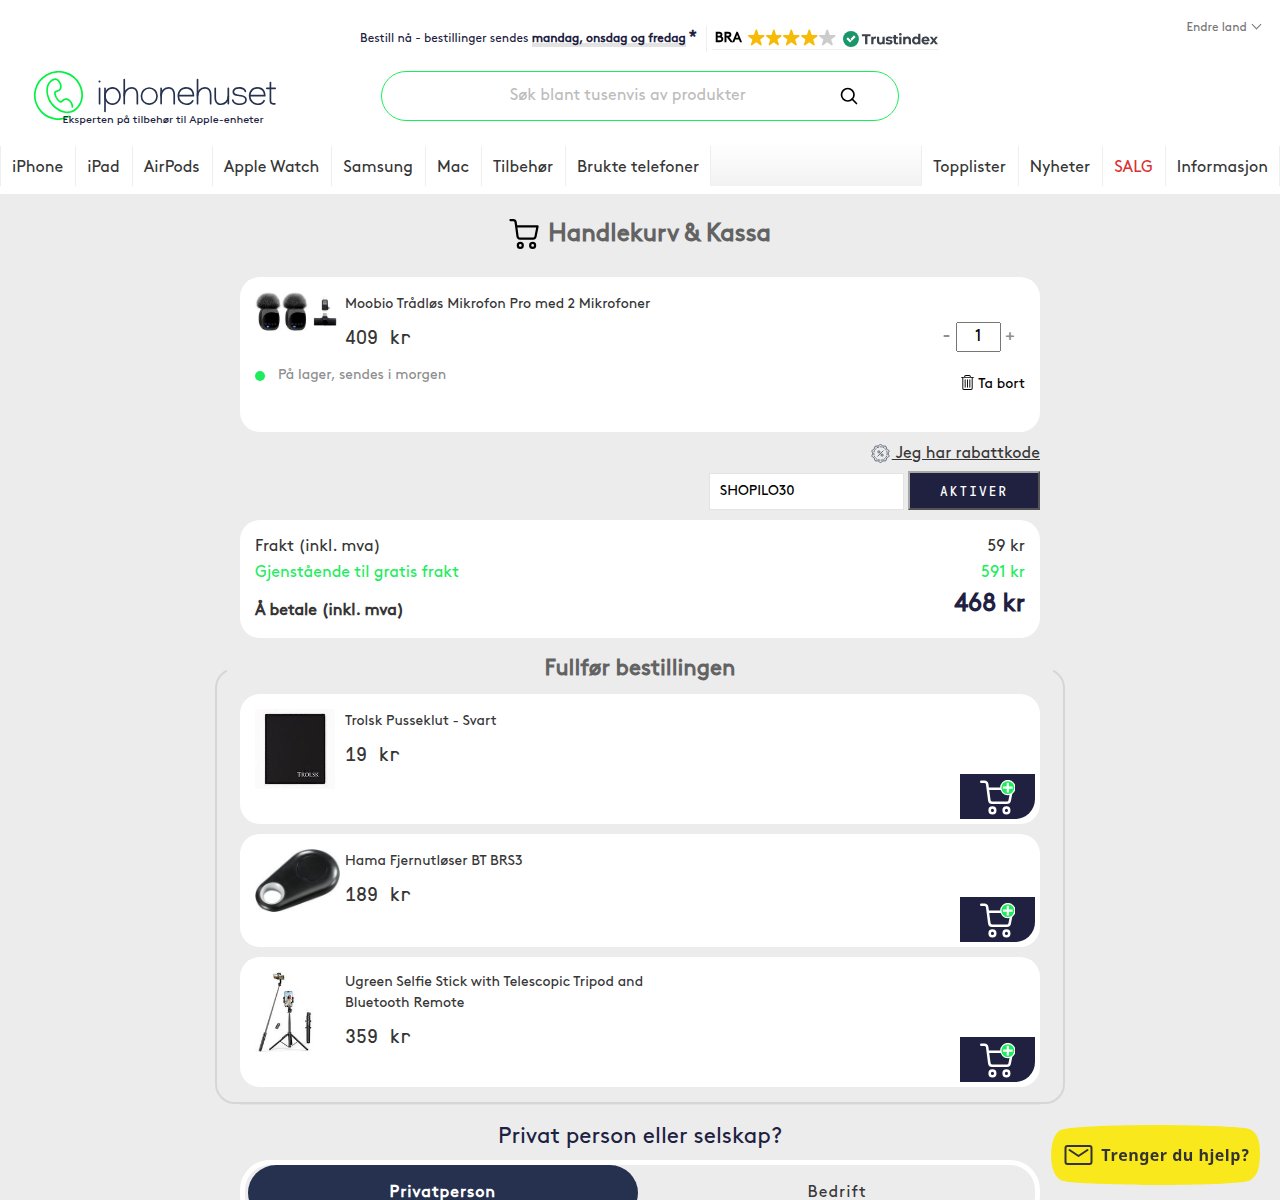Open the AirPods menu

click(x=171, y=166)
